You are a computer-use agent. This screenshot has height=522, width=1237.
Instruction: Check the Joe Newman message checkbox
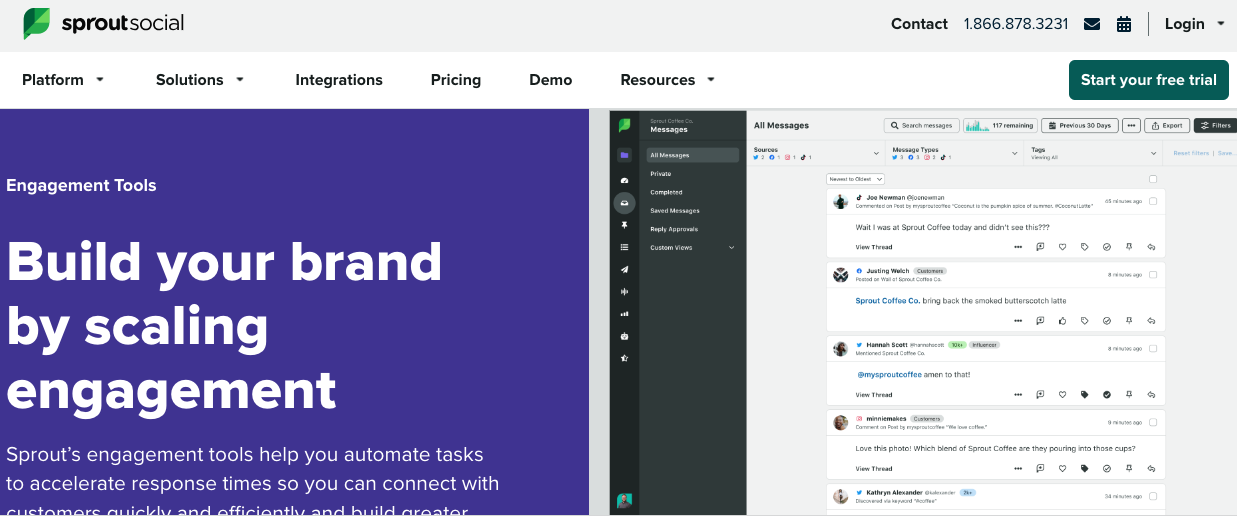1153,201
